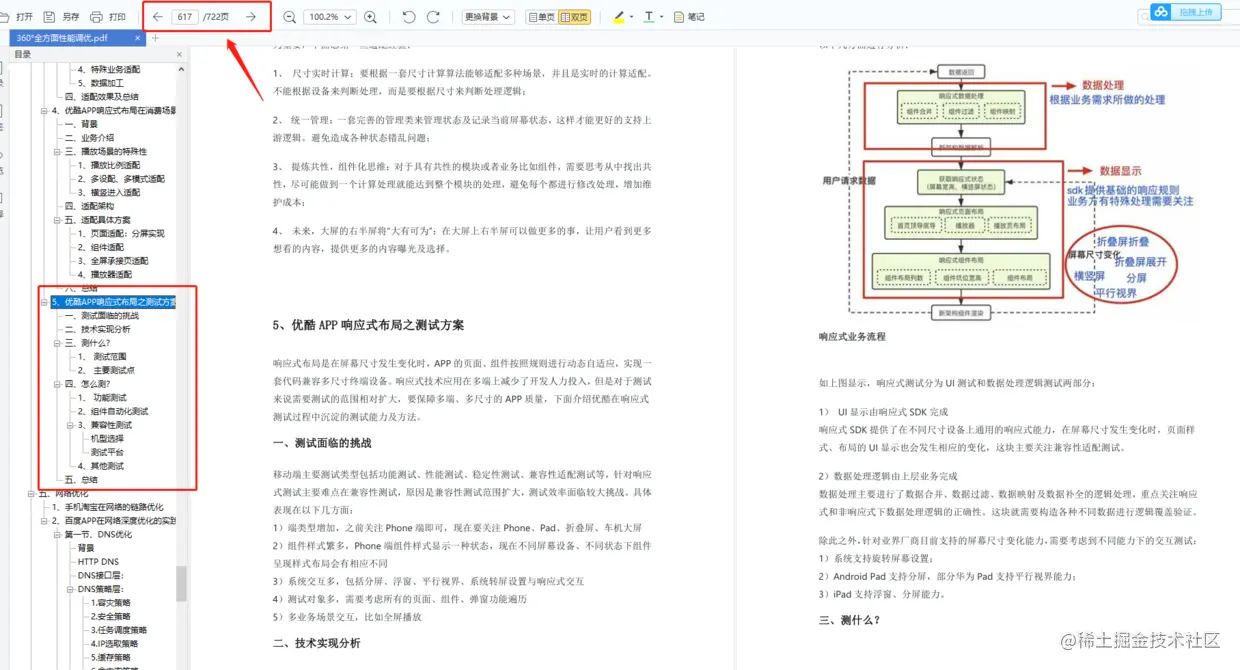Click outline scrollbar up arrow
The image size is (1240, 670).
(181, 71)
